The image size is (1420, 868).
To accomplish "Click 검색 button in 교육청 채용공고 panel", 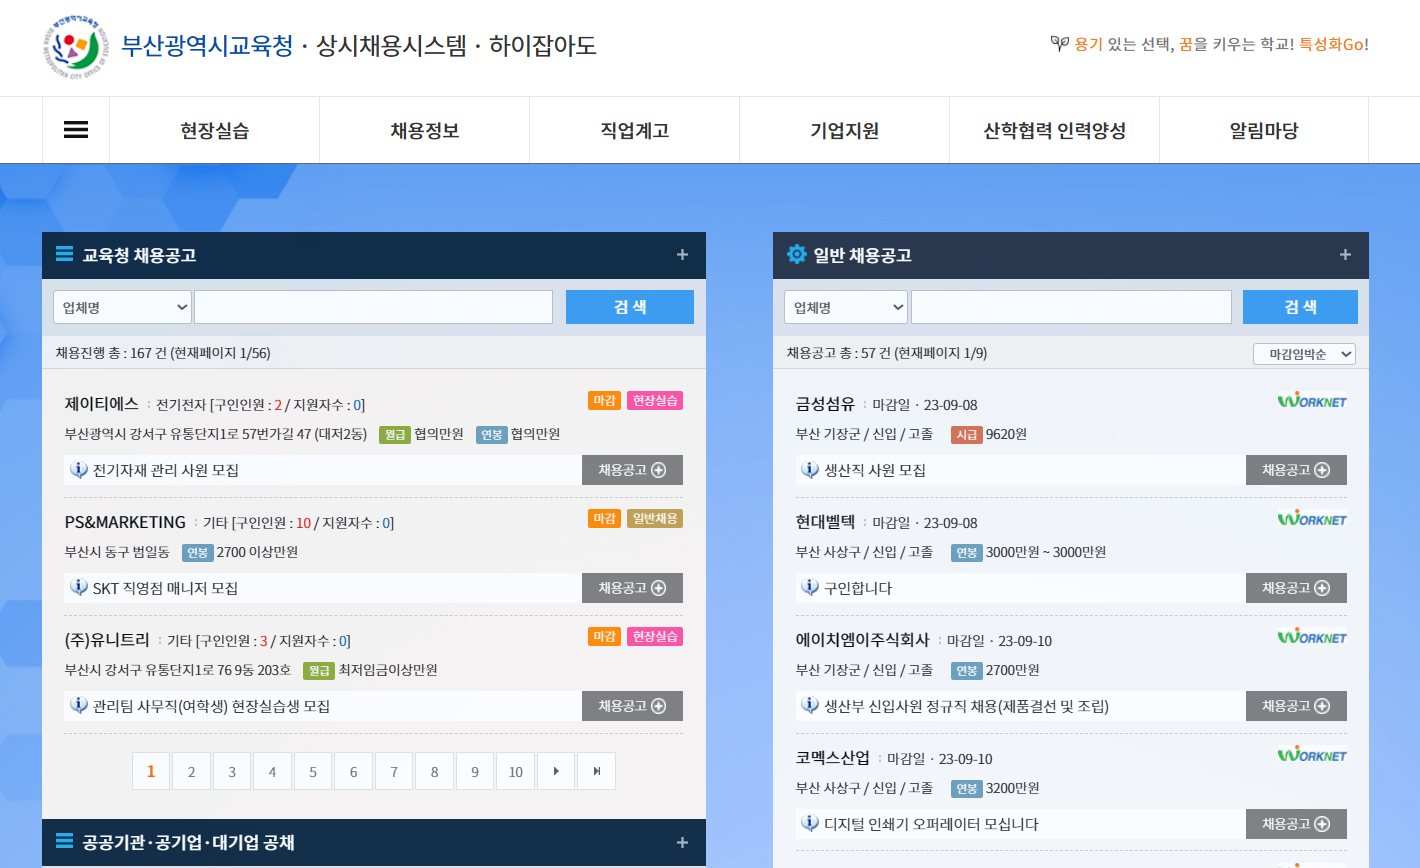I will coord(629,307).
